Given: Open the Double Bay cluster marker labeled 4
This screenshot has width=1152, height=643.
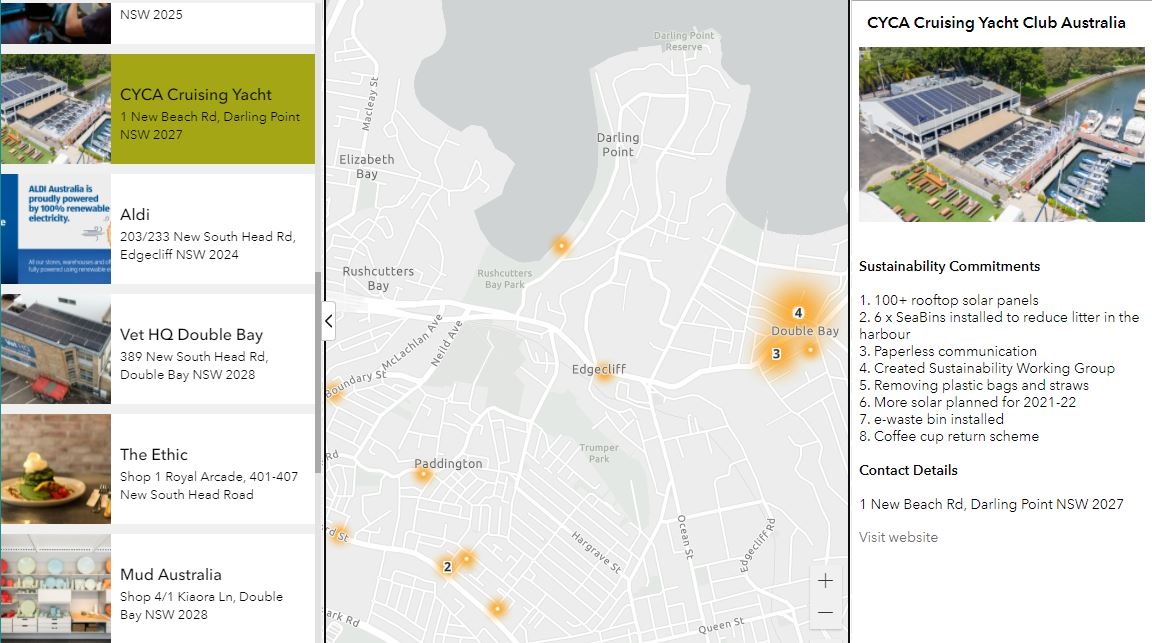Looking at the screenshot, I should tap(799, 312).
